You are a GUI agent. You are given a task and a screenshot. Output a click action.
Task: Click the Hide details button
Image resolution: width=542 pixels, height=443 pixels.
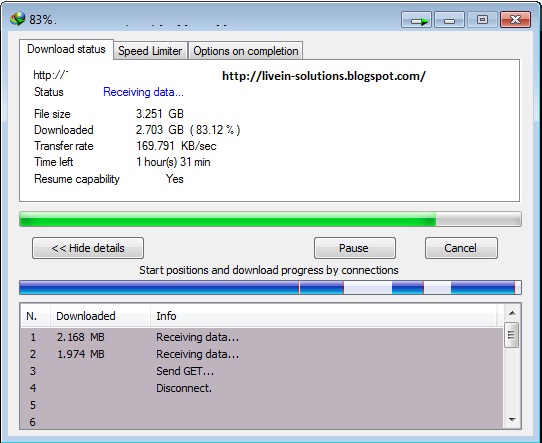88,248
